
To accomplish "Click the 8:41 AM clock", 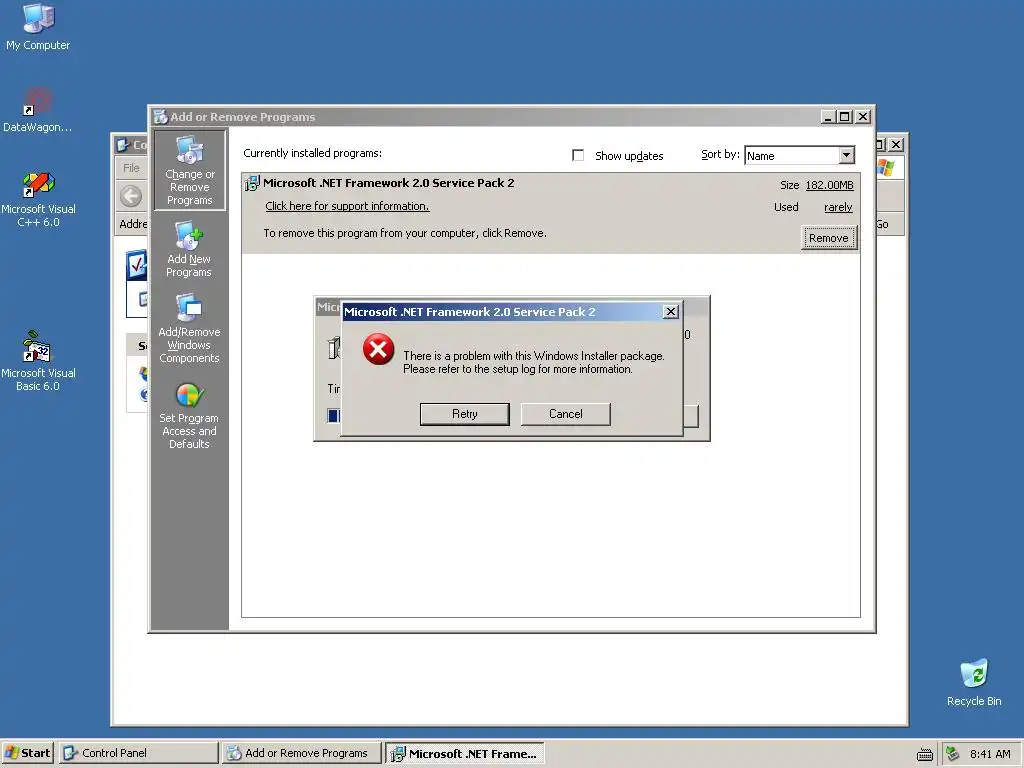I will 990,754.
